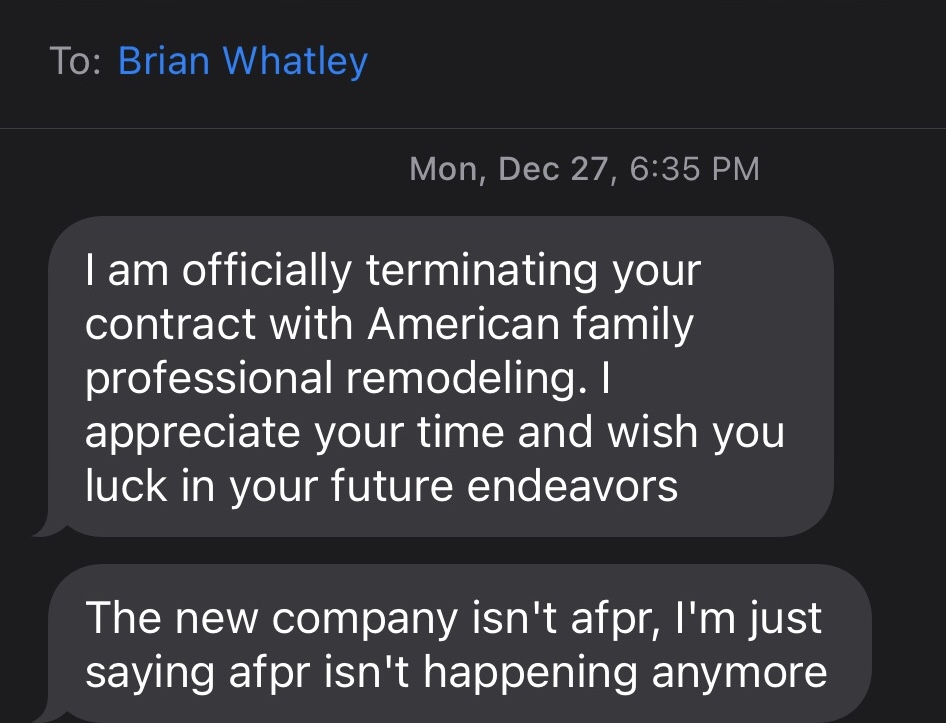Click the empty recipient field after Brian Whatley
Screen dimensions: 946x723
point(655,62)
